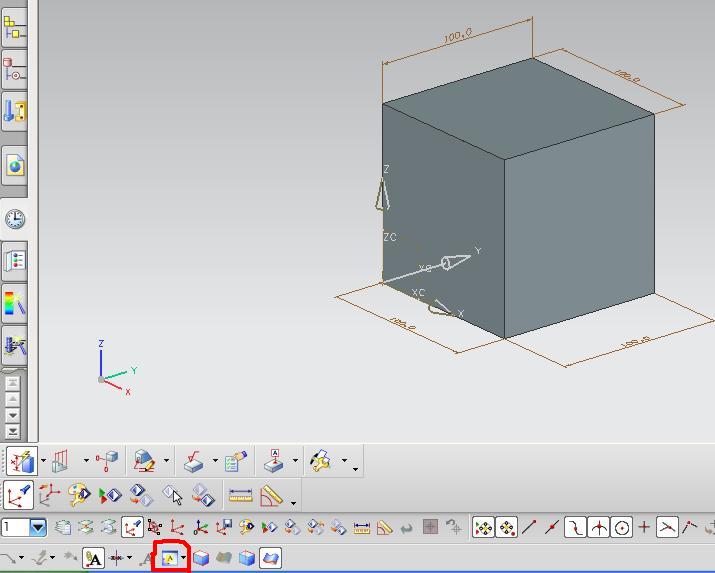Click the cursor-select layer icon in second row
Image resolution: width=715 pixels, height=573 pixels.
[x=173, y=495]
